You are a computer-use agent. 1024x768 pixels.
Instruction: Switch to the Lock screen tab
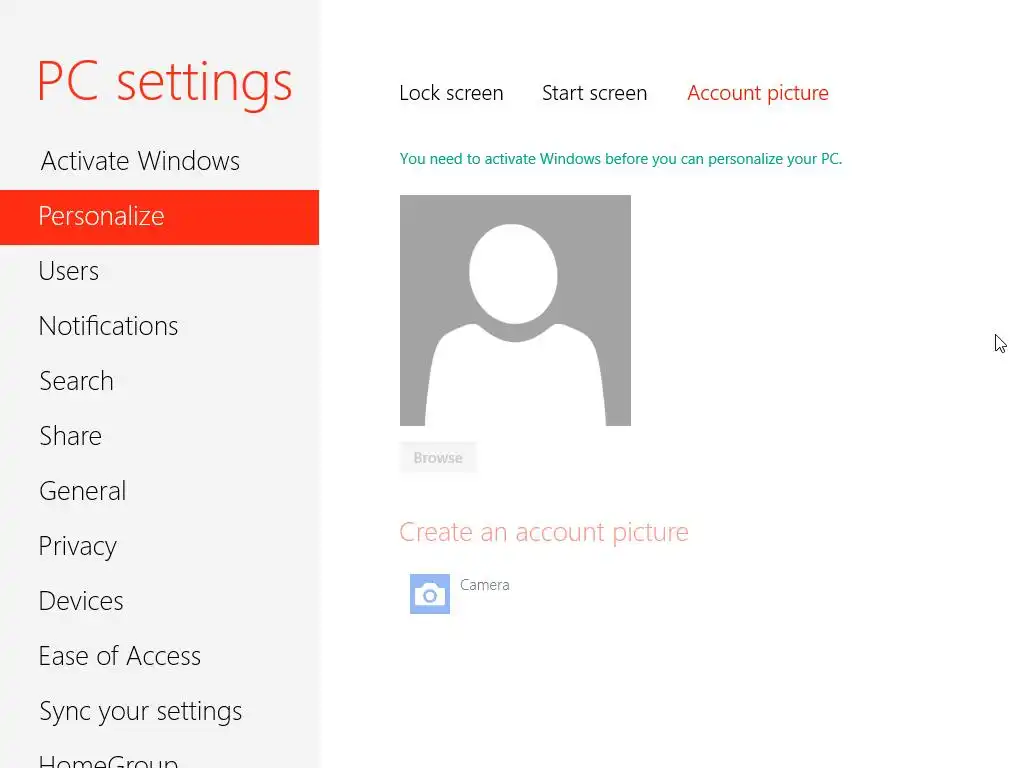tap(451, 93)
